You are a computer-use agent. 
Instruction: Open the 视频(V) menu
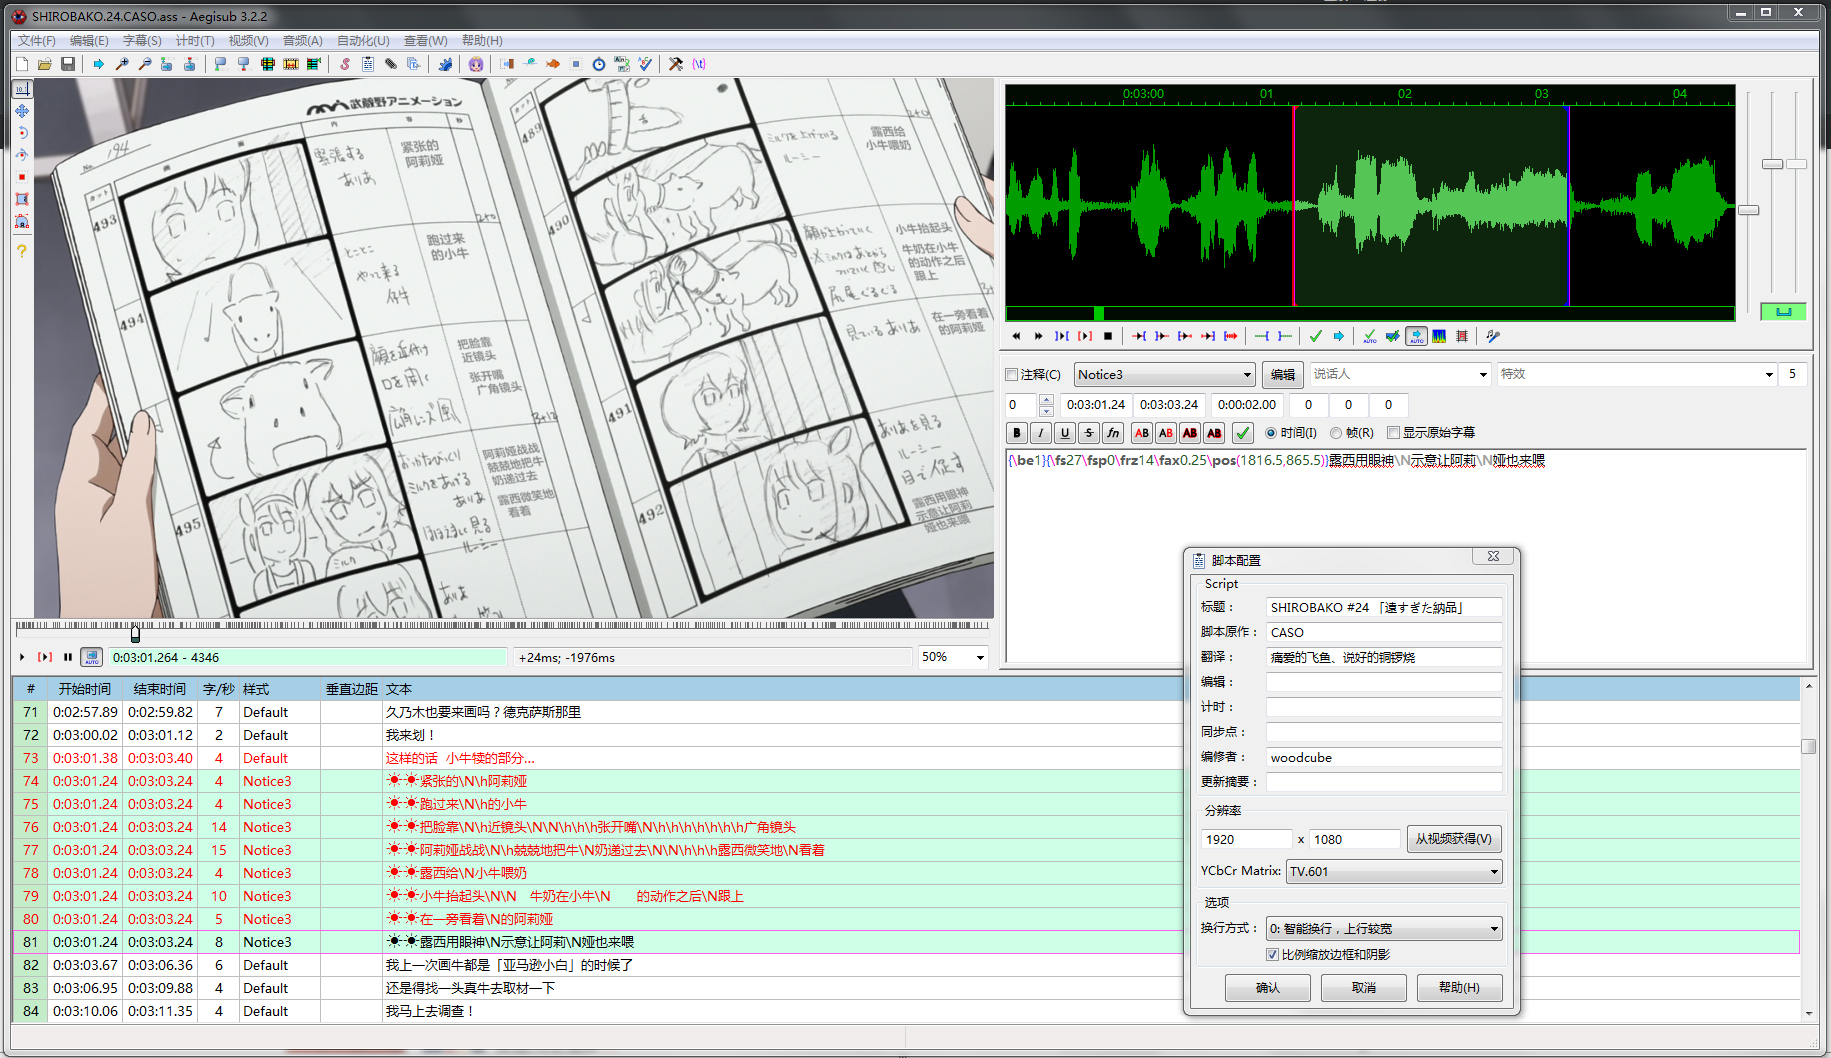coord(248,41)
